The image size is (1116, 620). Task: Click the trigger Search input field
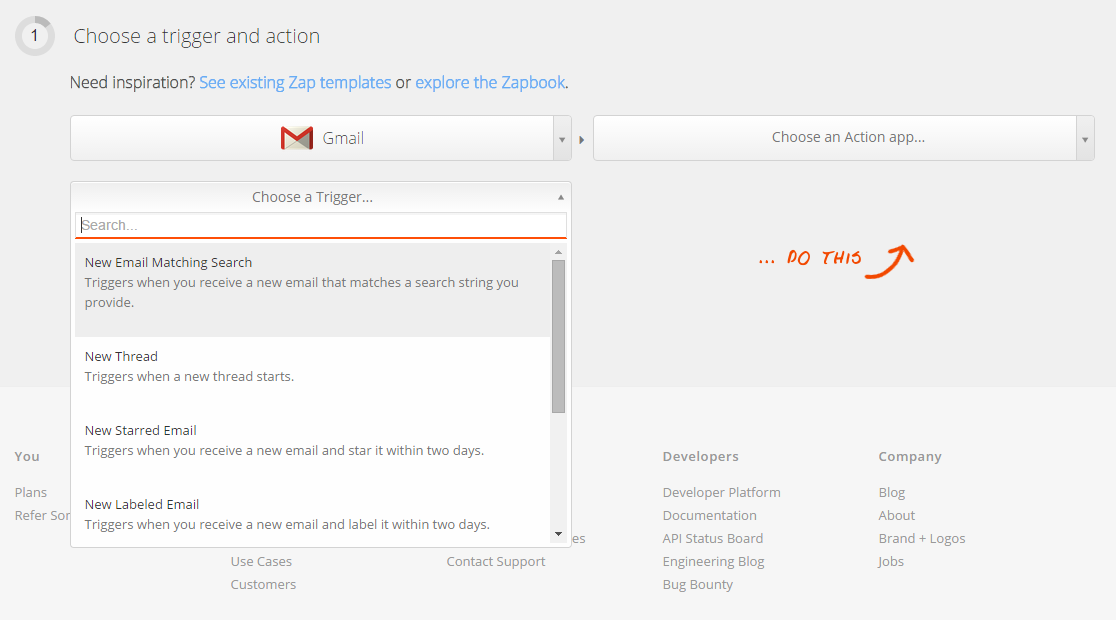(321, 225)
